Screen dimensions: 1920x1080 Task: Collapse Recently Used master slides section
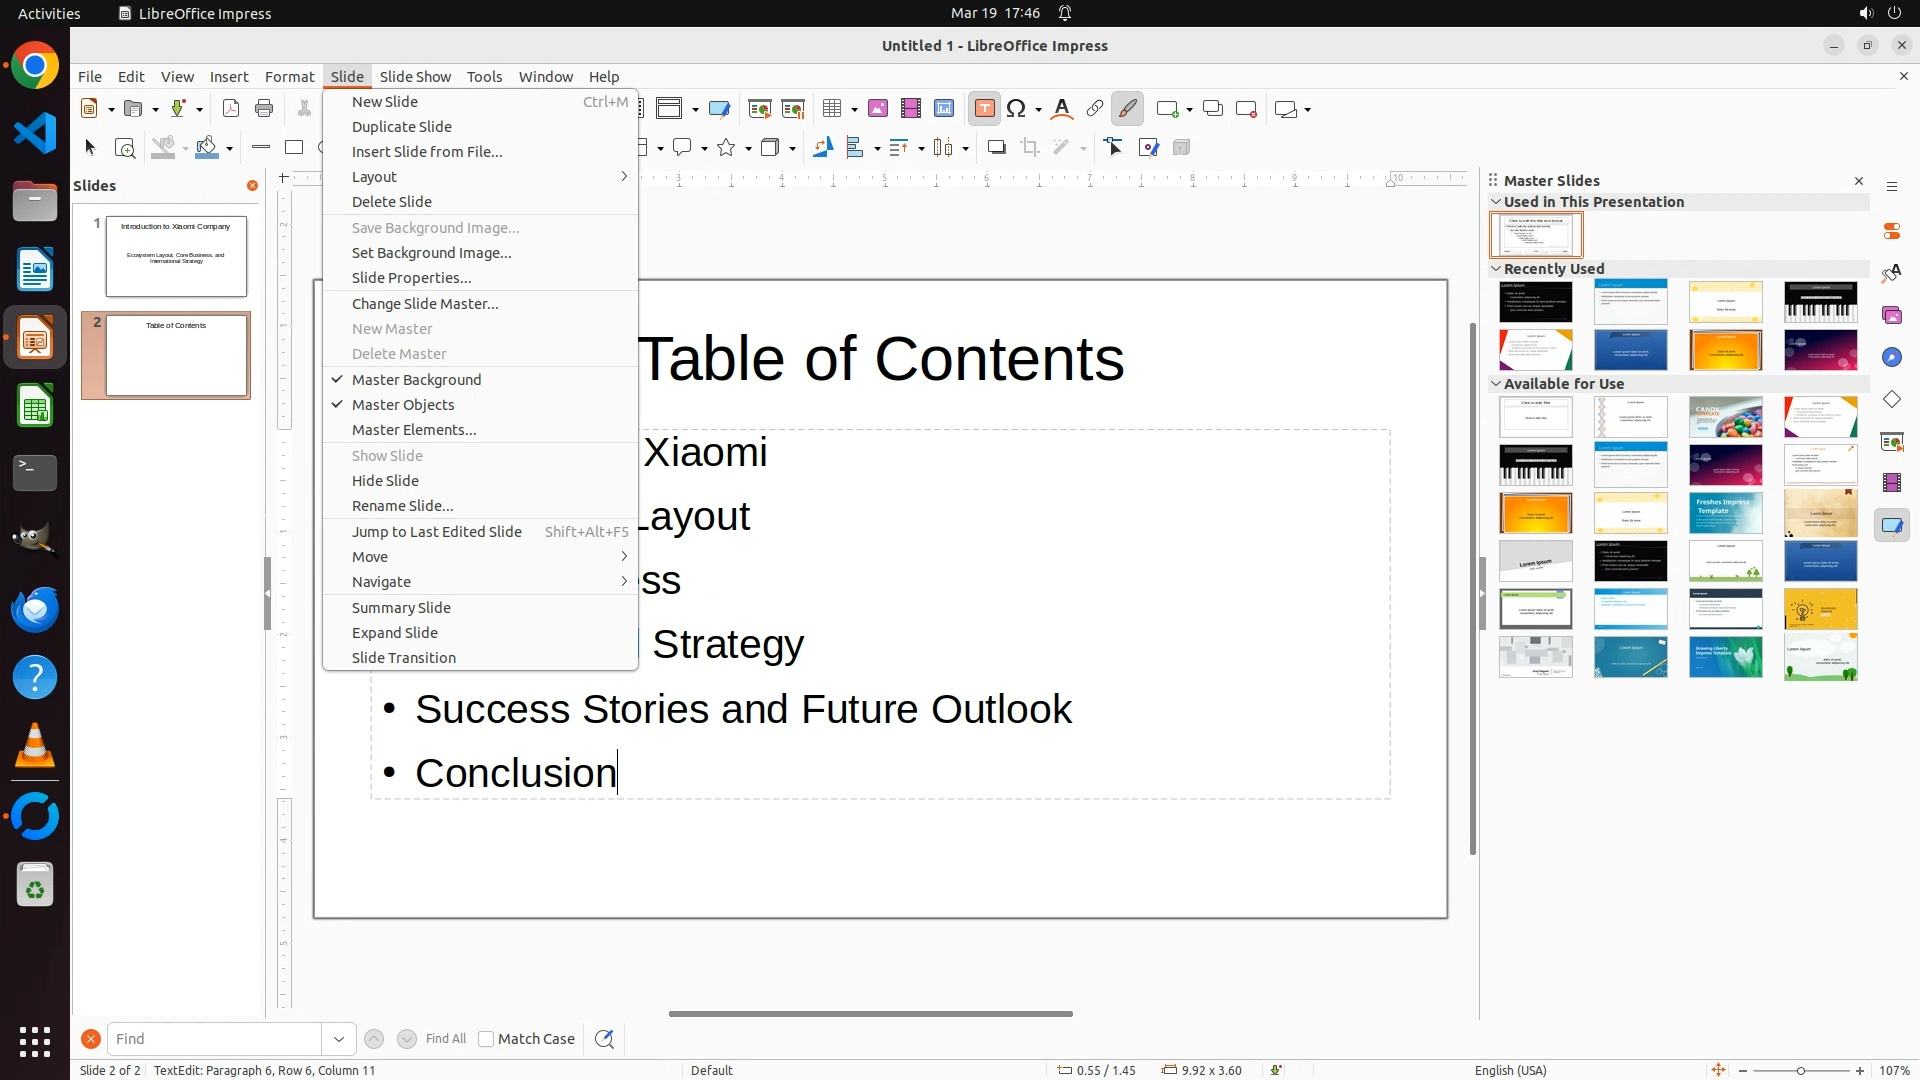[x=1496, y=269]
